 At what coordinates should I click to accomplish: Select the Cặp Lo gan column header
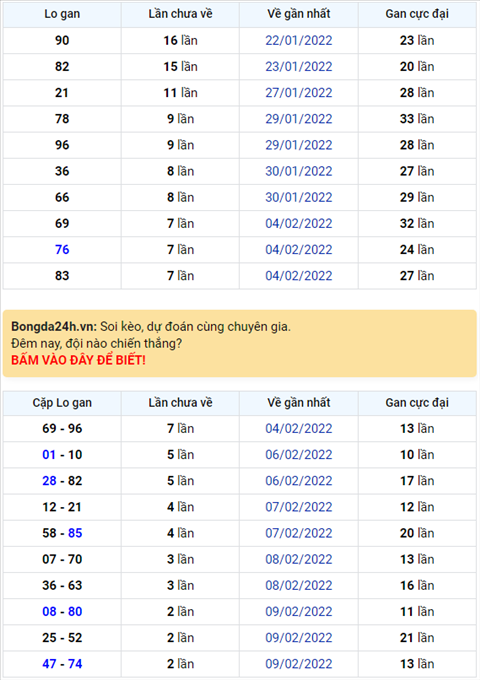pyautogui.click(x=62, y=403)
